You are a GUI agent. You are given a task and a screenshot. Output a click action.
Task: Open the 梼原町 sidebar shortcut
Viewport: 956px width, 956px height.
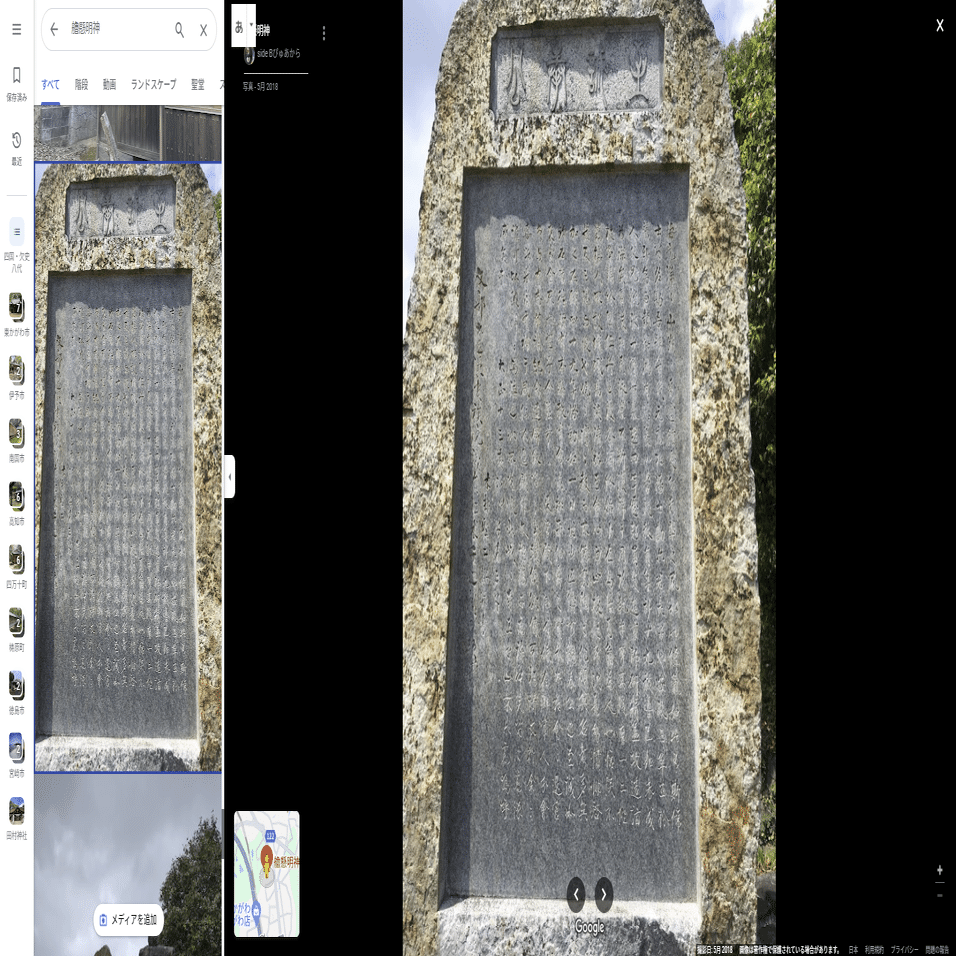pyautogui.click(x=16, y=629)
